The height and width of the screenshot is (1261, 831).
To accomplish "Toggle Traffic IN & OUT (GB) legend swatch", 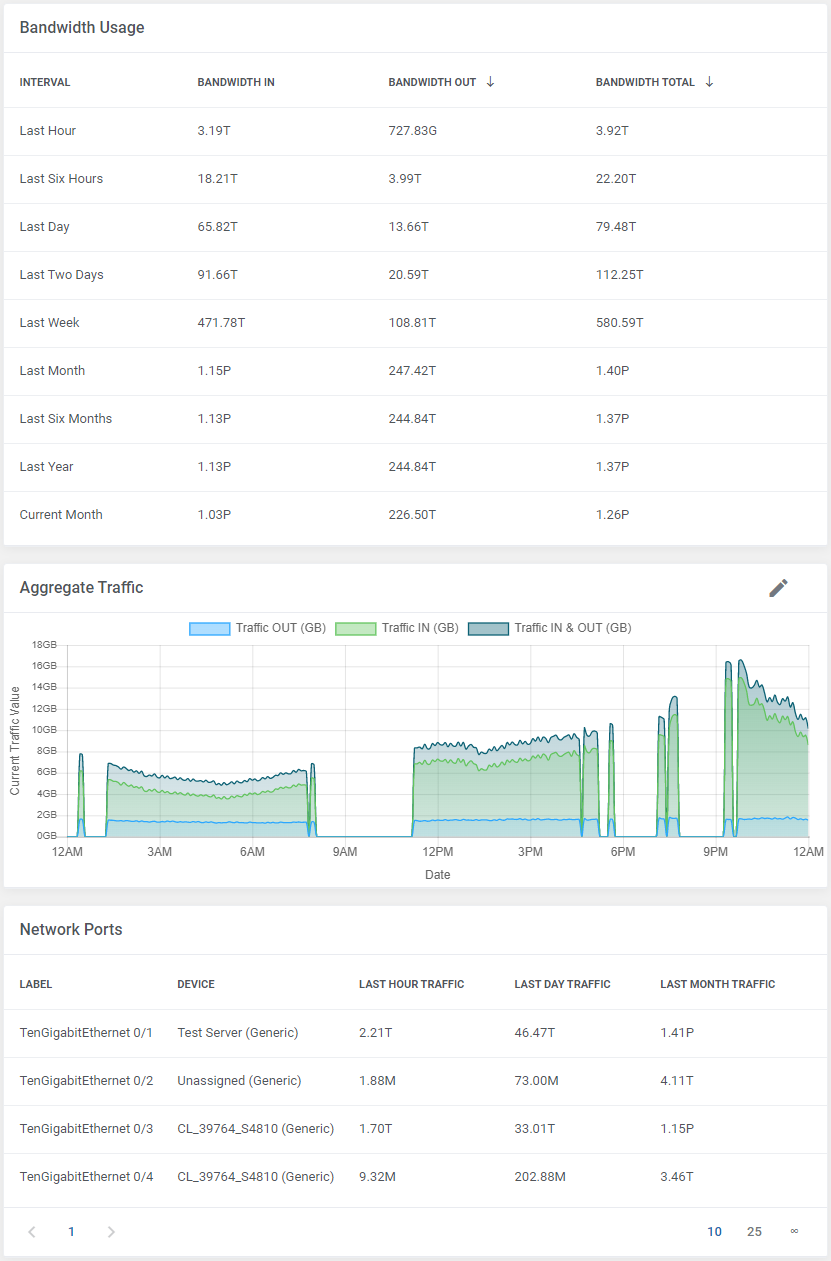I will point(488,628).
